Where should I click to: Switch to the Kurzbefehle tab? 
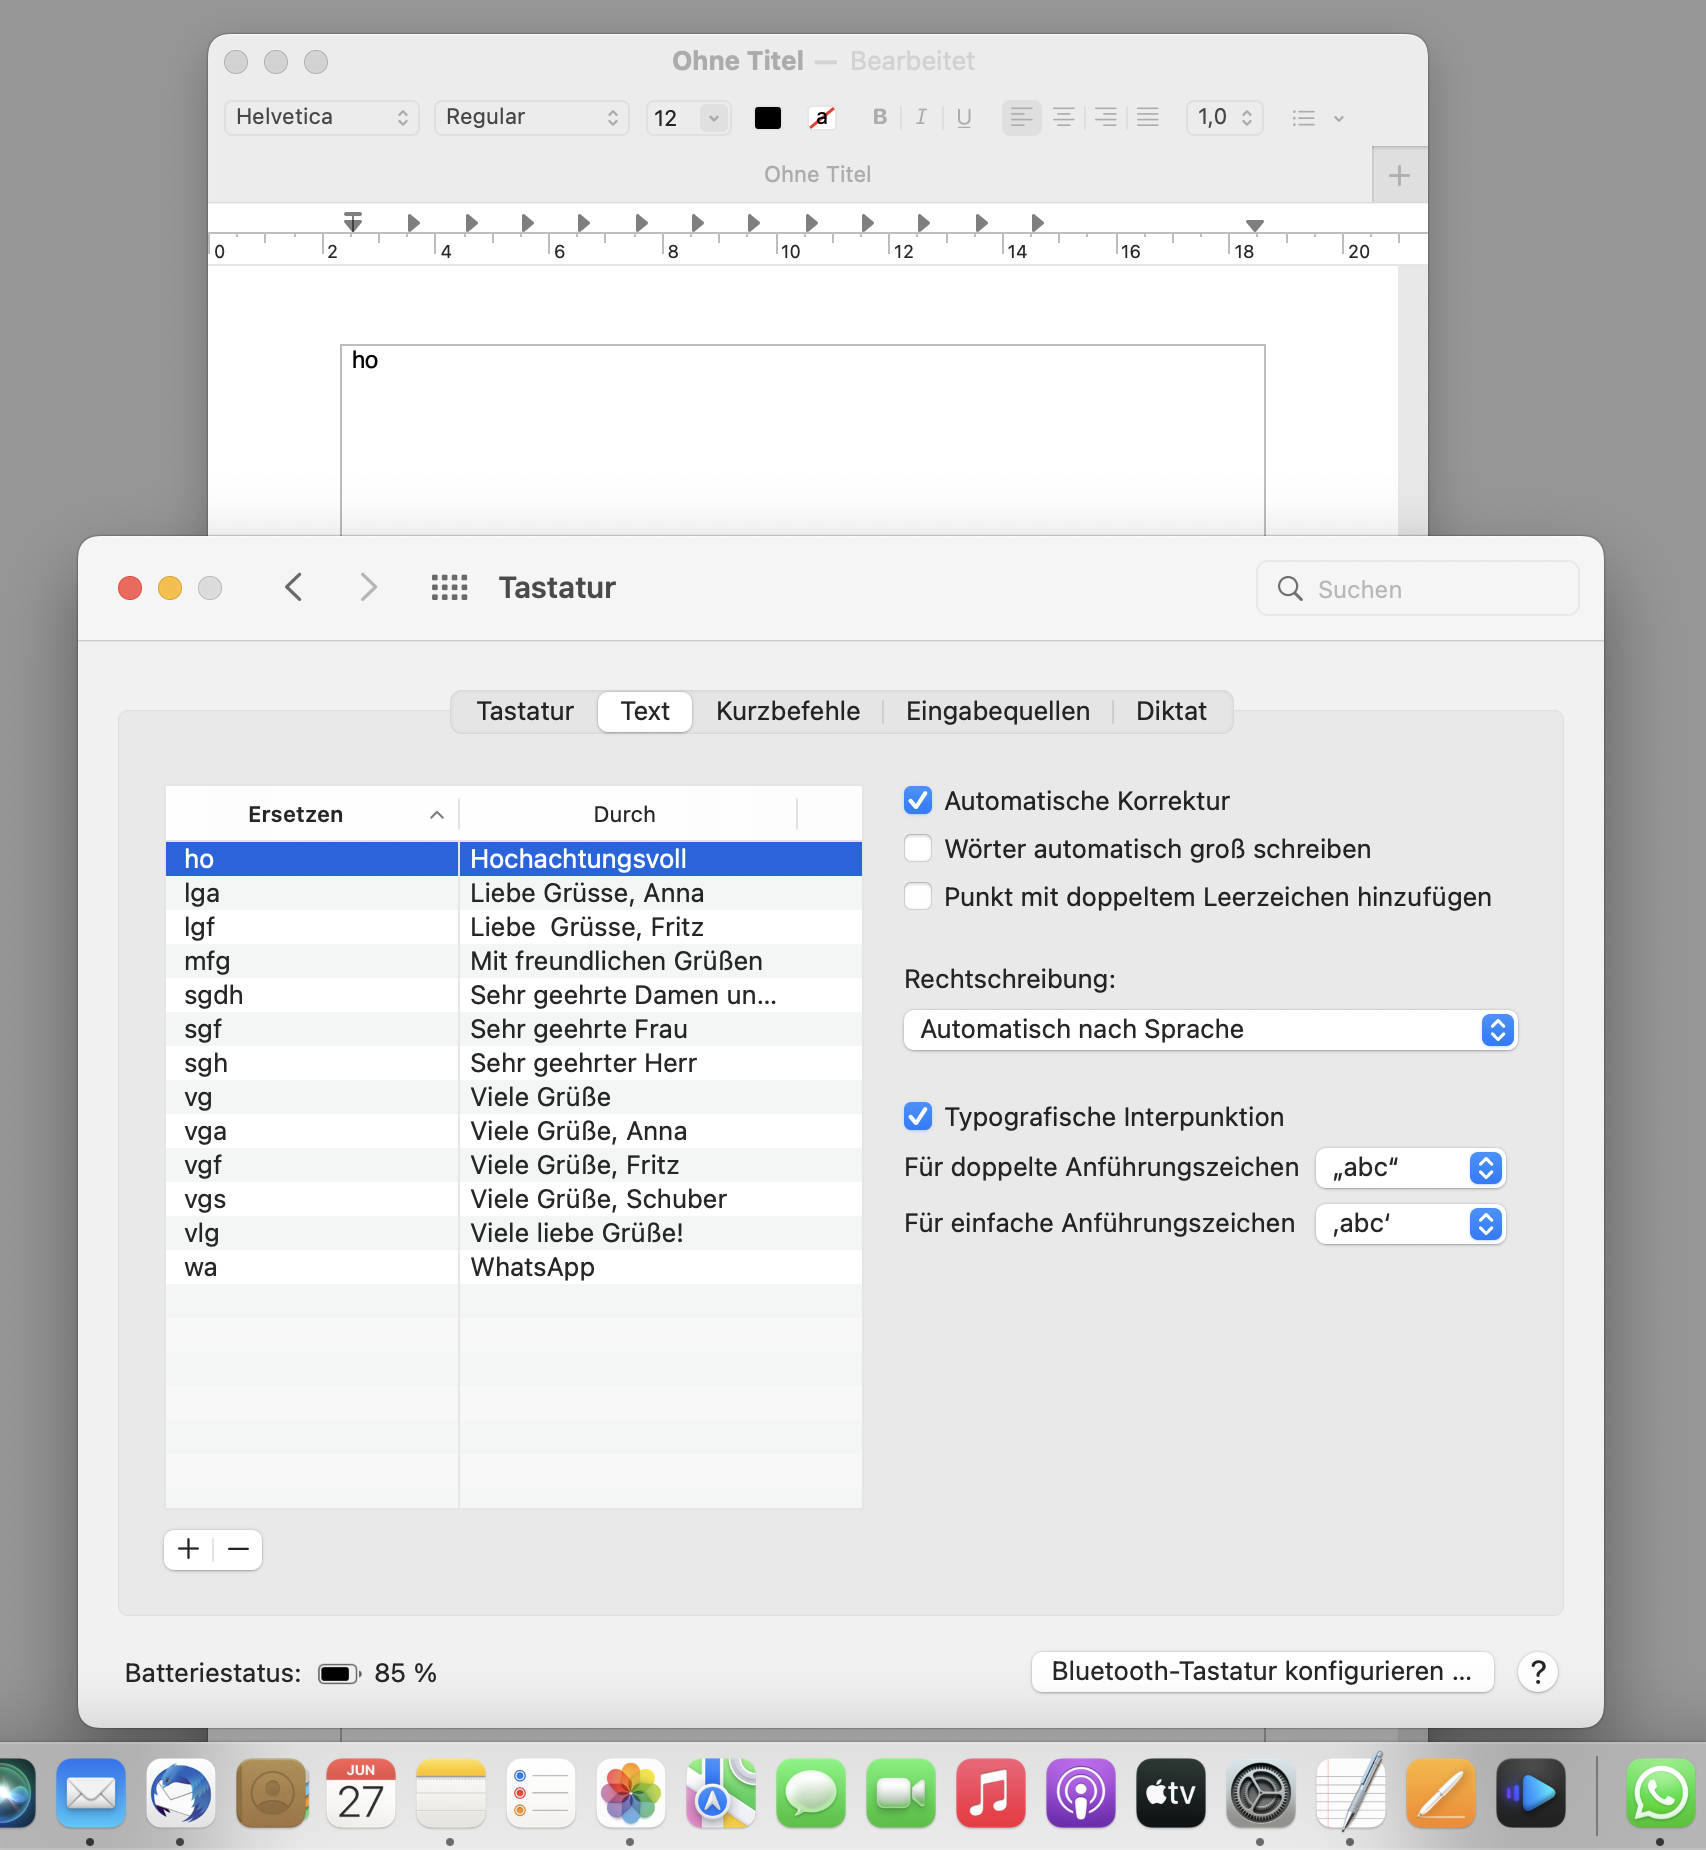click(788, 712)
